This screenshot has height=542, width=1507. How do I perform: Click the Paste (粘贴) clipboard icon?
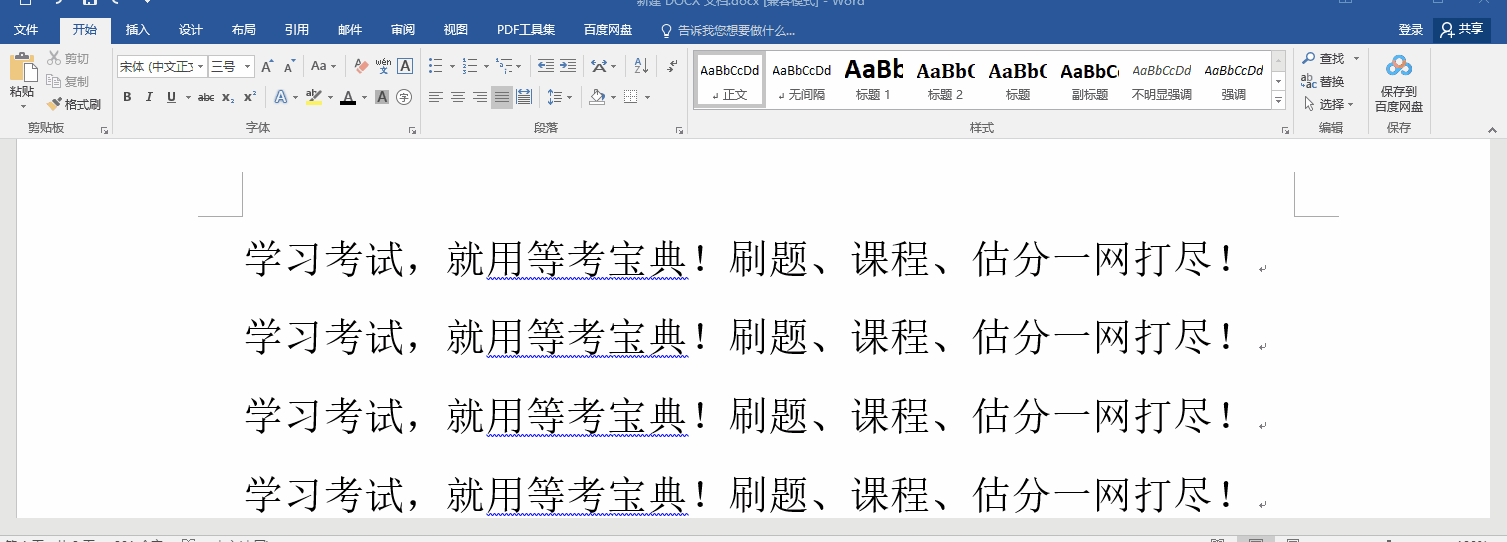(x=22, y=68)
